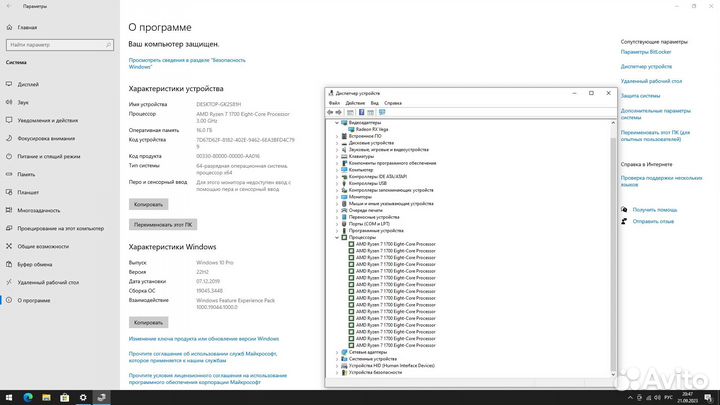Click the Сетевые адаптеры category icon
Image resolution: width=720 pixels, height=405 pixels.
tap(344, 352)
